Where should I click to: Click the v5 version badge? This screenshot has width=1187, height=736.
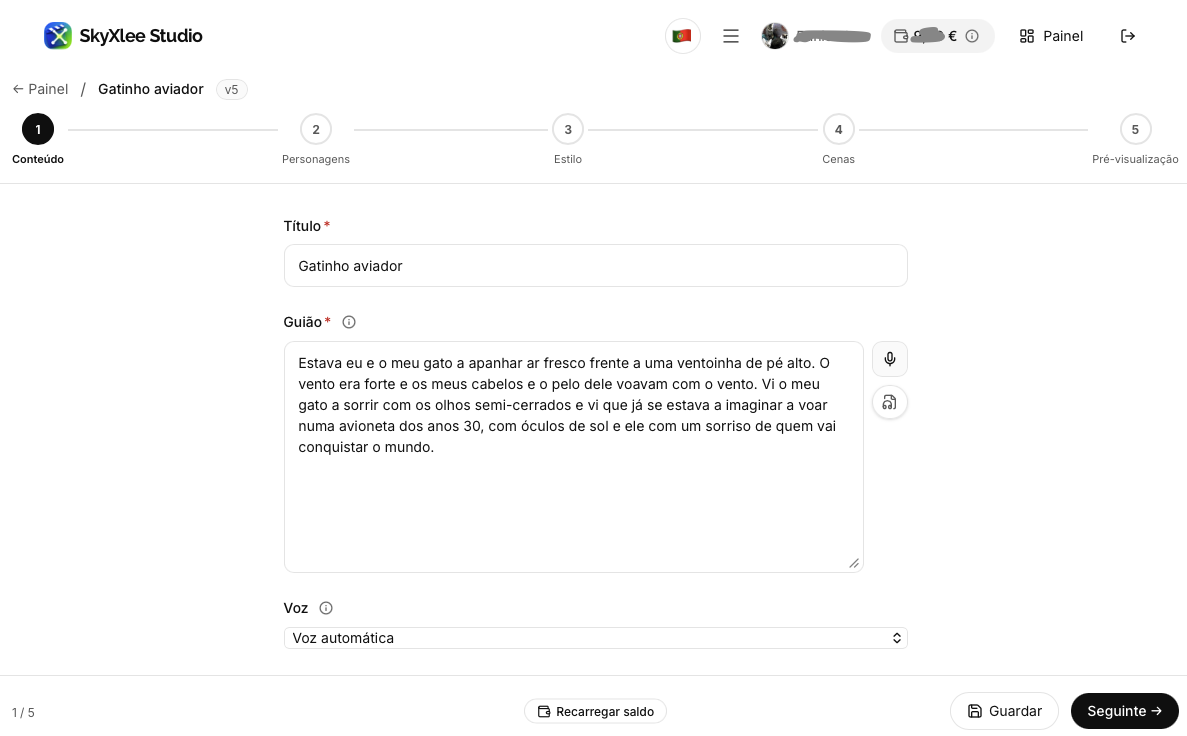point(232,89)
